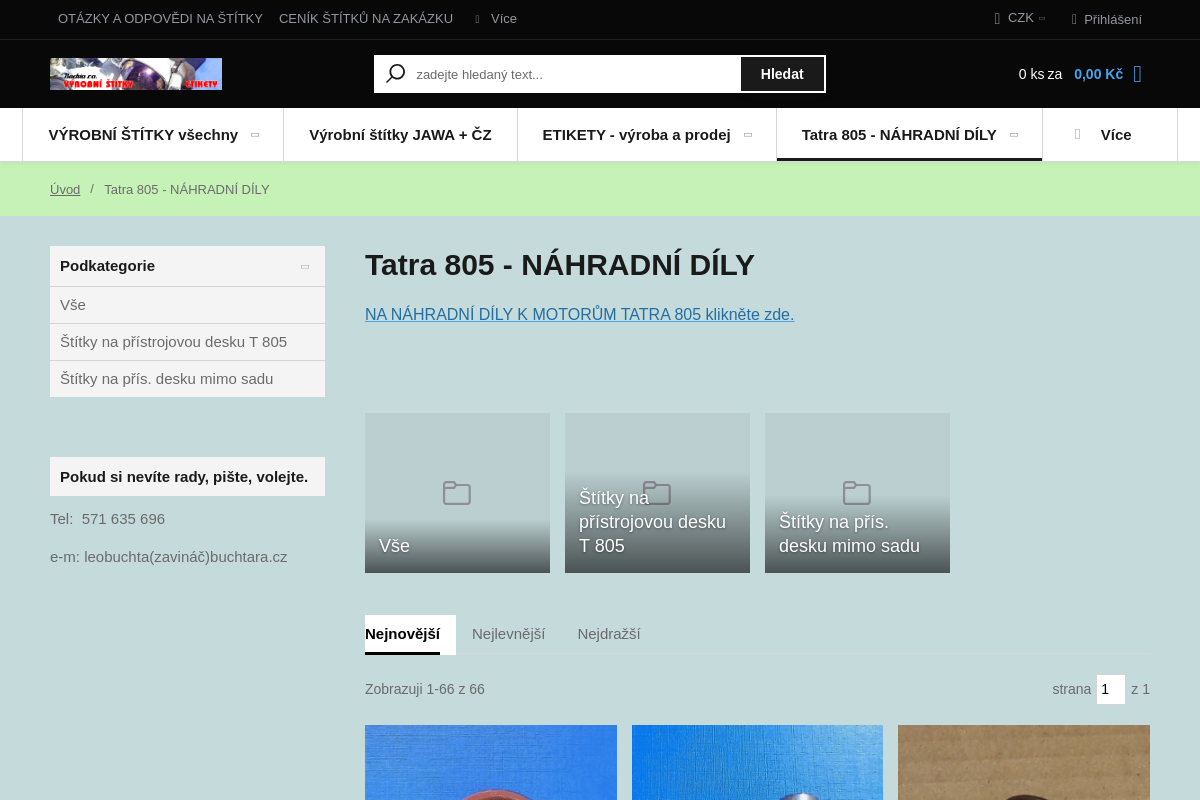Click the search text input field

pos(574,74)
